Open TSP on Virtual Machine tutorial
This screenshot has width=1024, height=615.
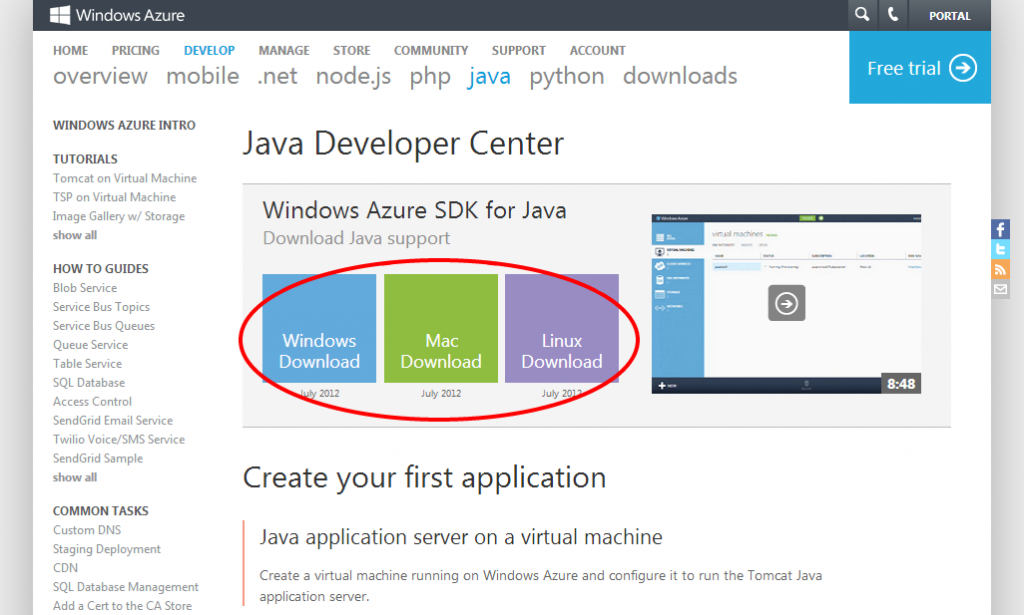pos(114,197)
